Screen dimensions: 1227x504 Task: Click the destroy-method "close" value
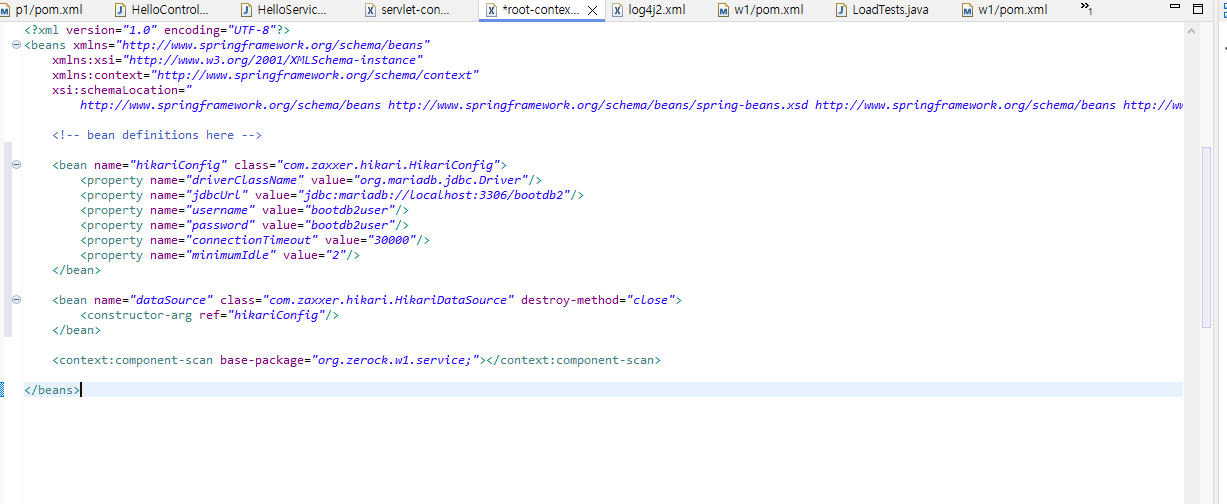(x=651, y=300)
